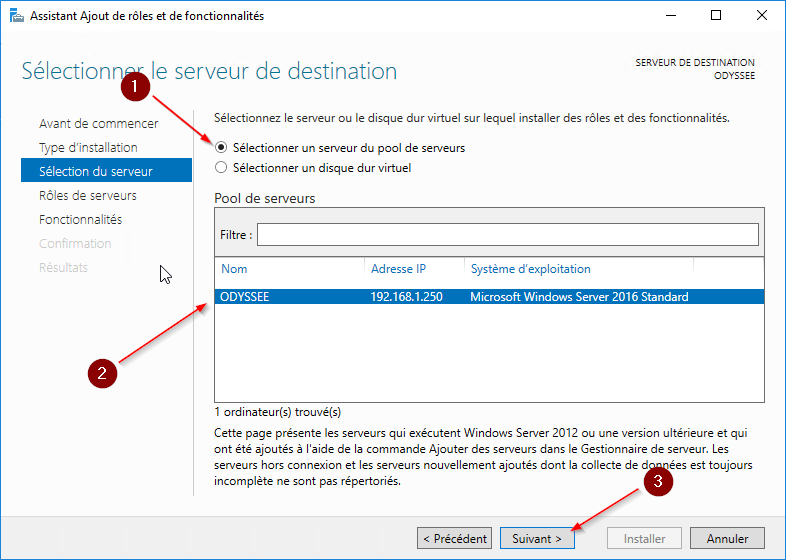Maximize the wizard window
The image size is (786, 560).
click(716, 16)
